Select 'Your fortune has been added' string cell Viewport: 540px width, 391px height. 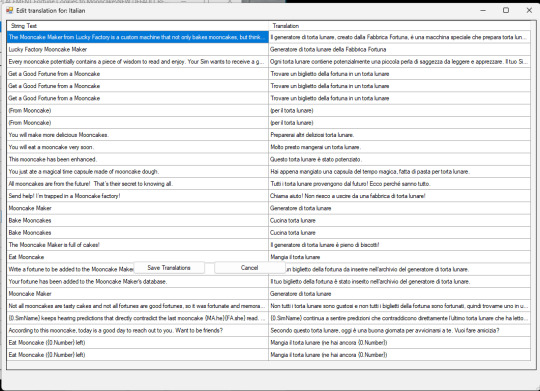[137, 281]
